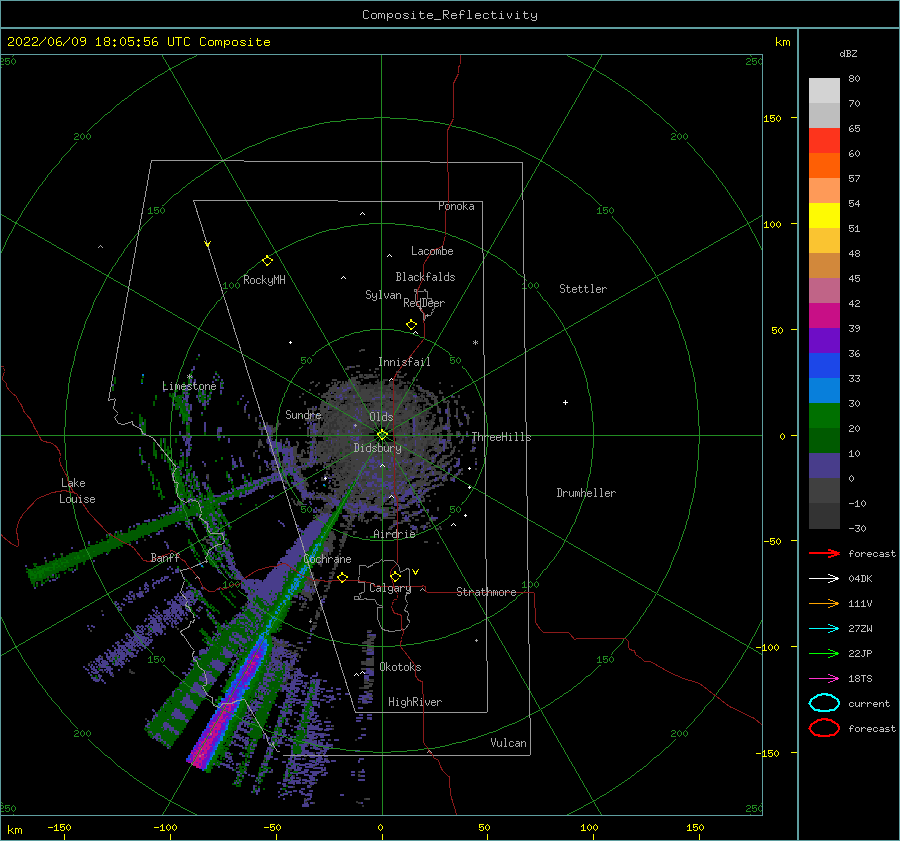Click the Airdrie city label
The height and width of the screenshot is (841, 900).
pos(394,534)
